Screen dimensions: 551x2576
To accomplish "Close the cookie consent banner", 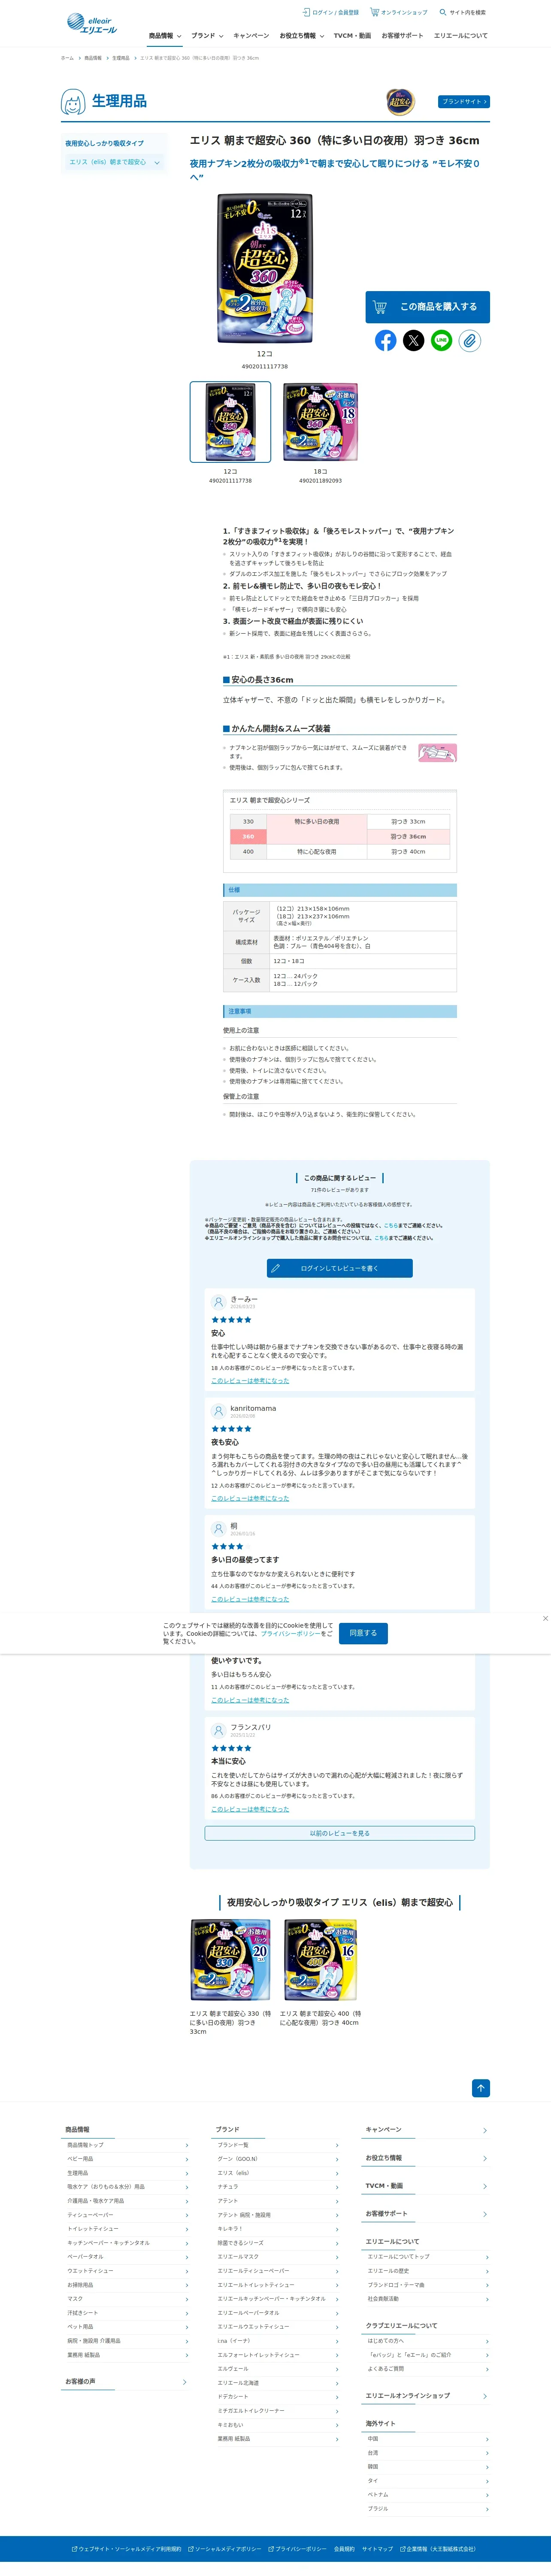I will (545, 1618).
